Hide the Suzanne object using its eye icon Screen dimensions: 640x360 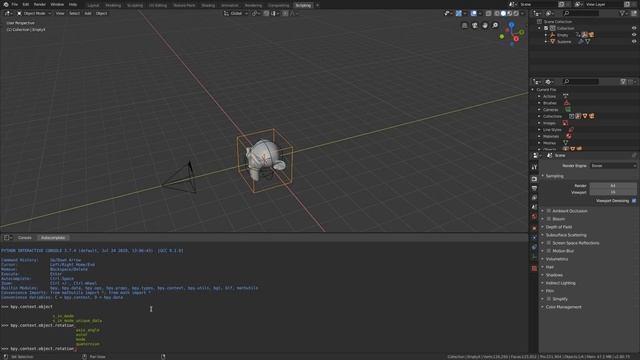pyautogui.click(x=634, y=41)
